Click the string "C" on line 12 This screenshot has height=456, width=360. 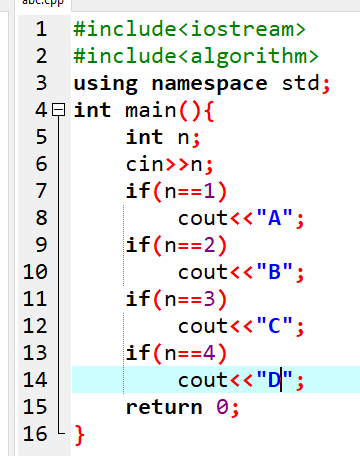(x=275, y=326)
